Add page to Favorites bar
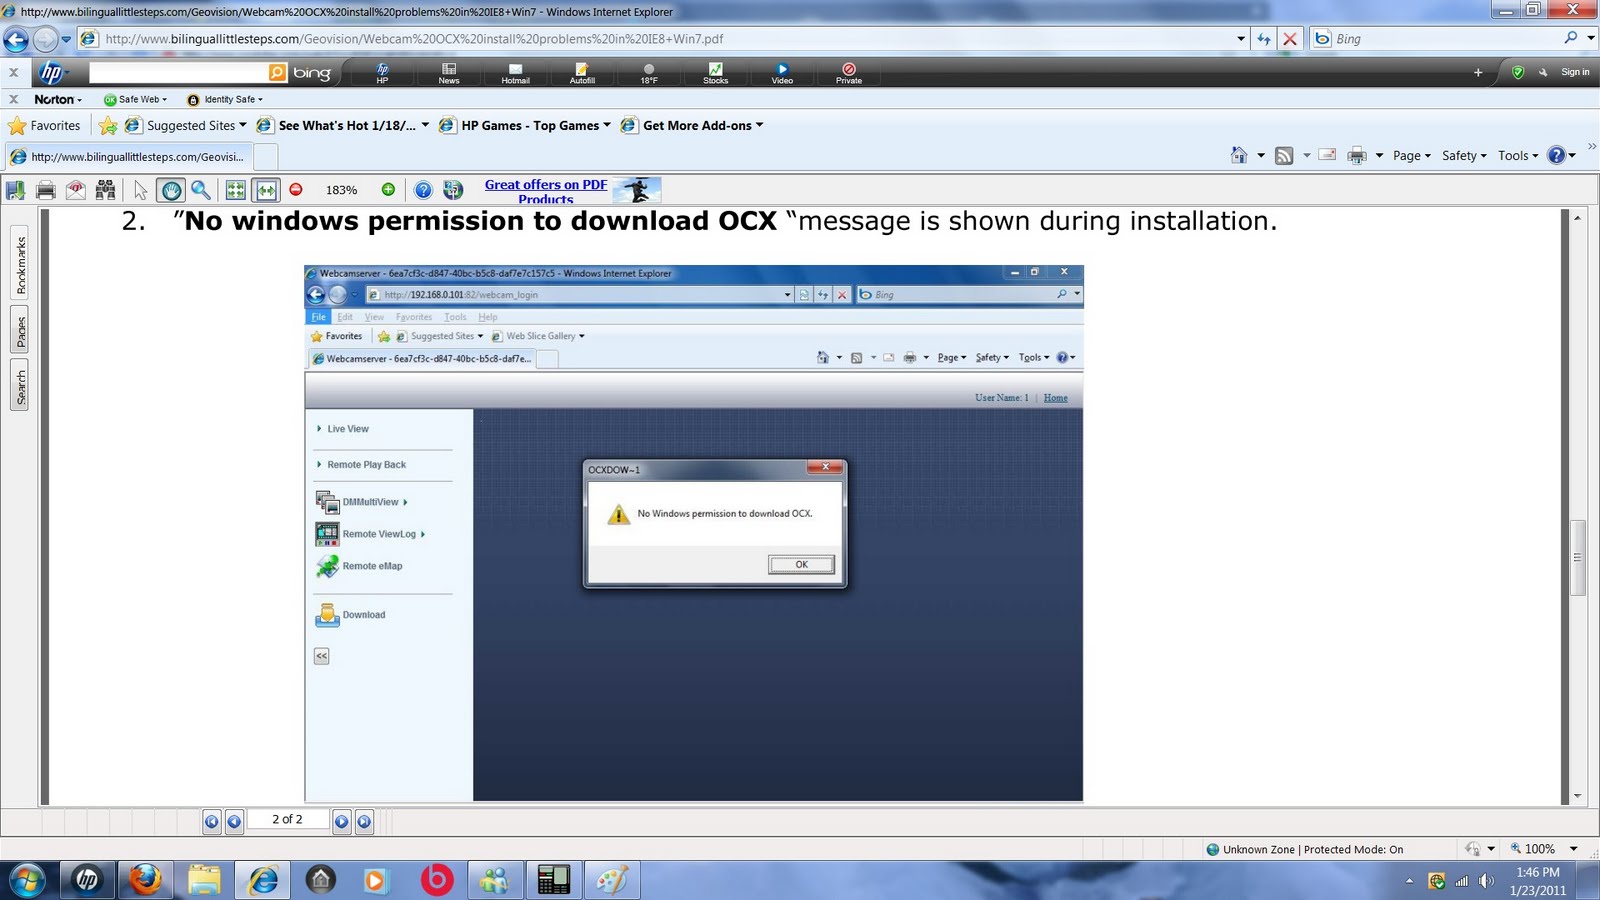 click(108, 126)
